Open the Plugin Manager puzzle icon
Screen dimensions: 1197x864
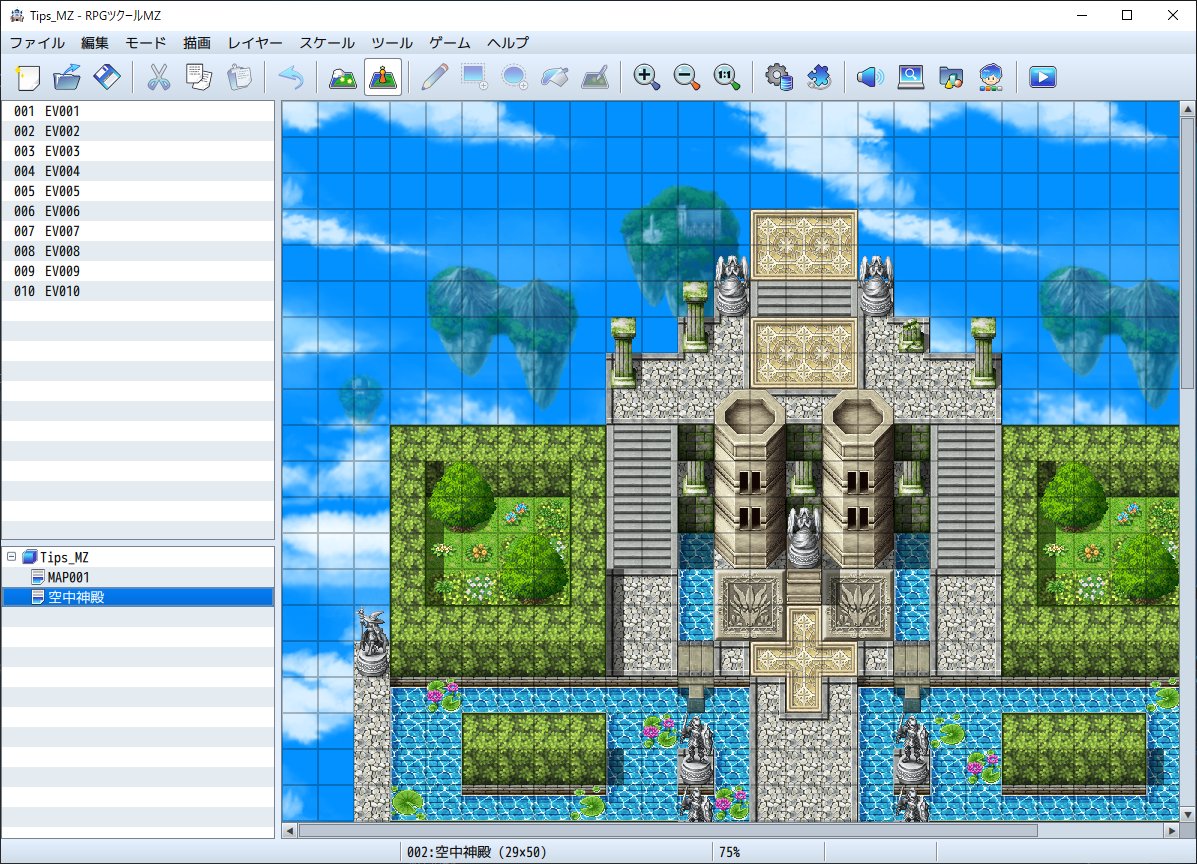tap(819, 77)
